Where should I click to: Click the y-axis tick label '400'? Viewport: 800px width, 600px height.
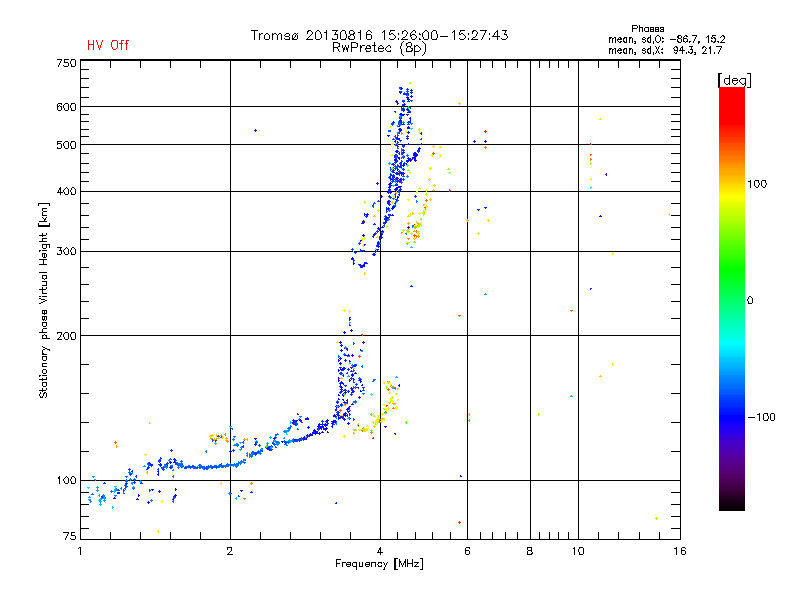(66, 192)
